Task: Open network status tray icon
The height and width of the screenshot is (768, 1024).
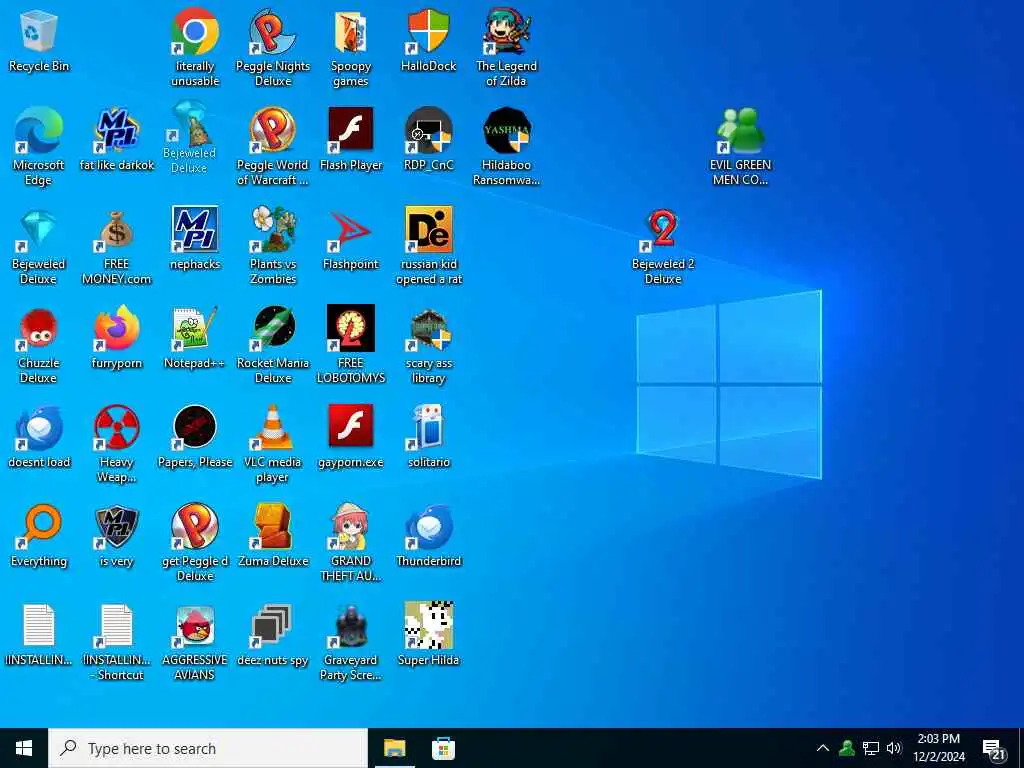Action: coord(871,748)
